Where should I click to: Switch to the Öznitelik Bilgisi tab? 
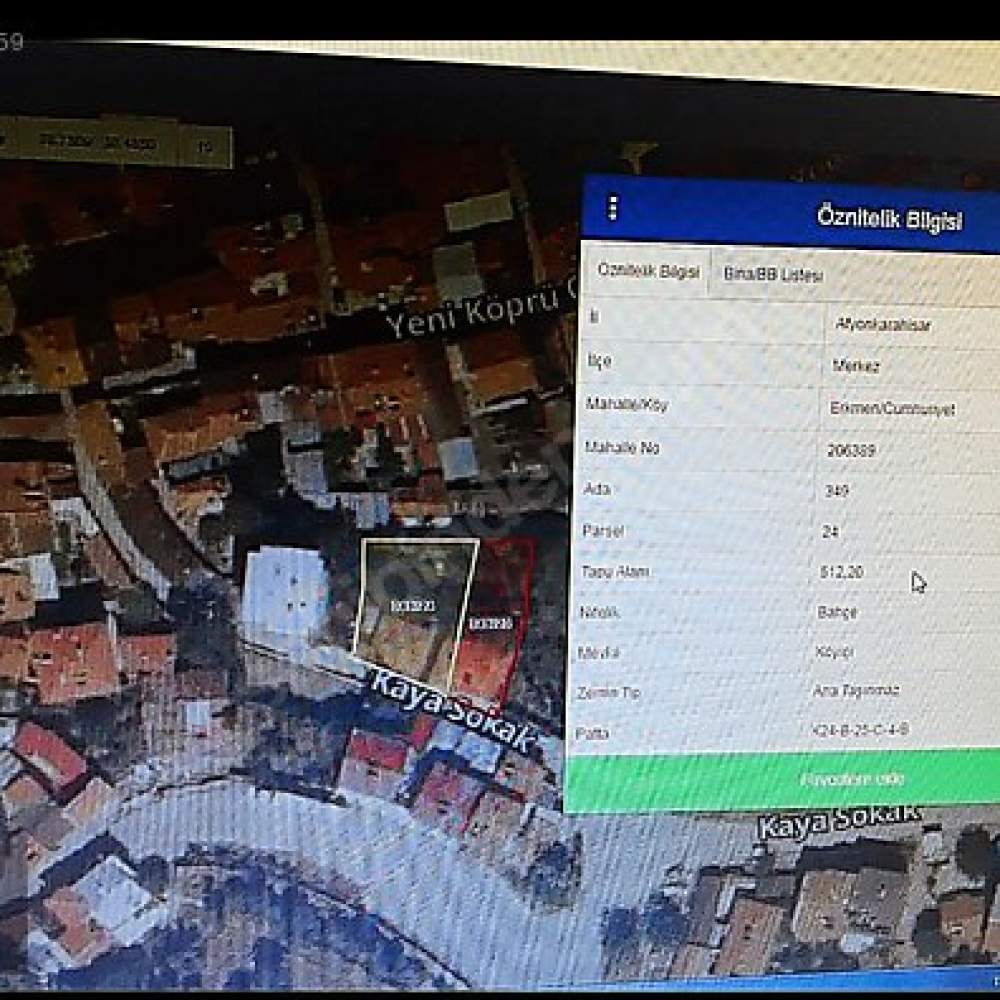coord(647,271)
